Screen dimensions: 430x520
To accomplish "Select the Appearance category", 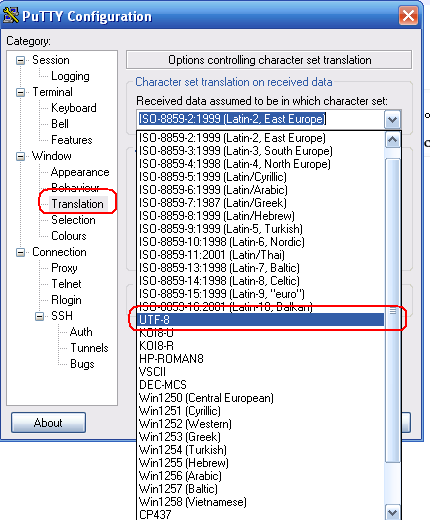I will [80, 172].
